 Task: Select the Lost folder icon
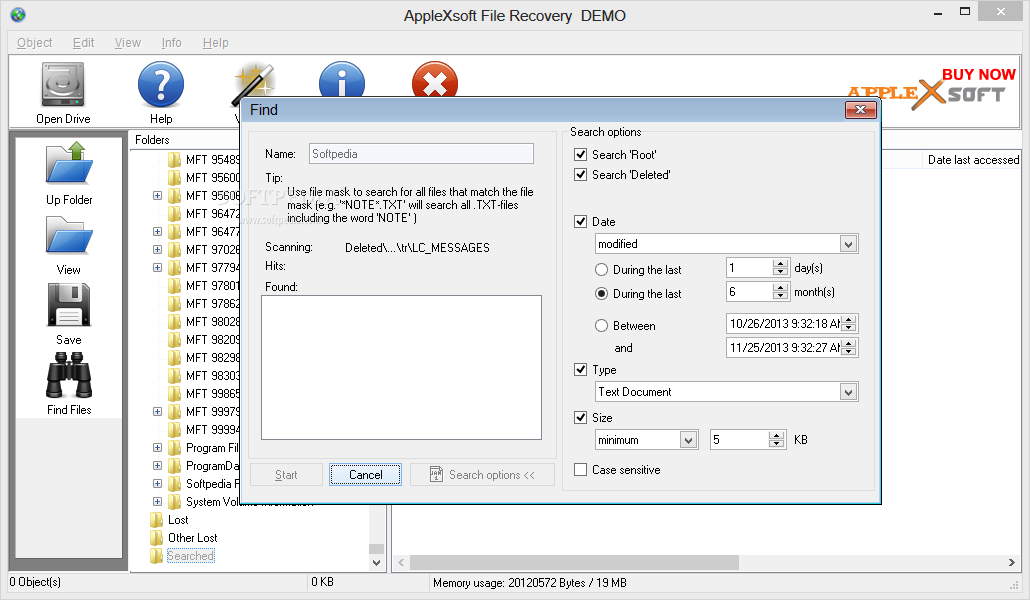click(156, 520)
